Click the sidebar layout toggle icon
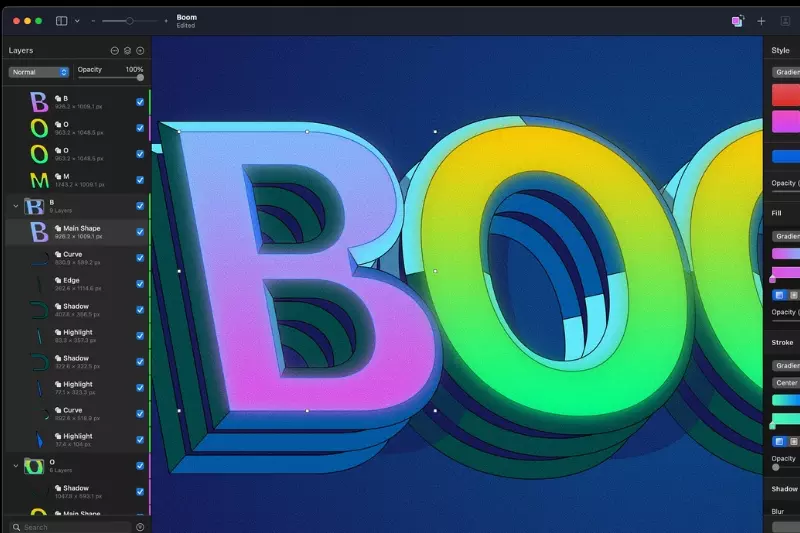The image size is (800, 533). point(62,20)
